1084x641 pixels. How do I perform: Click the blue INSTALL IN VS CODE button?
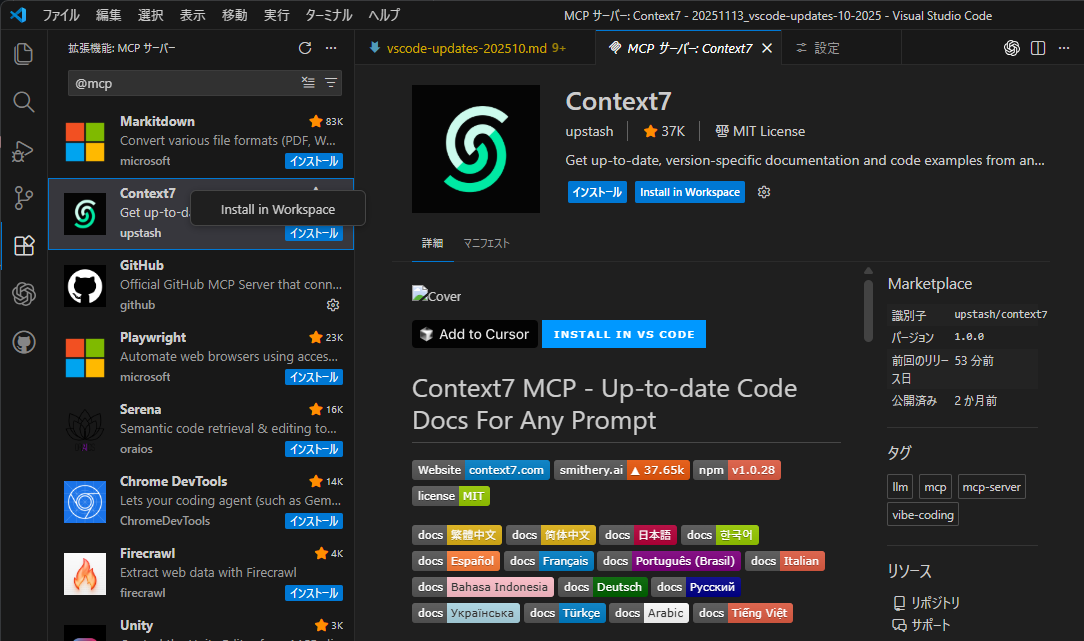(x=623, y=334)
